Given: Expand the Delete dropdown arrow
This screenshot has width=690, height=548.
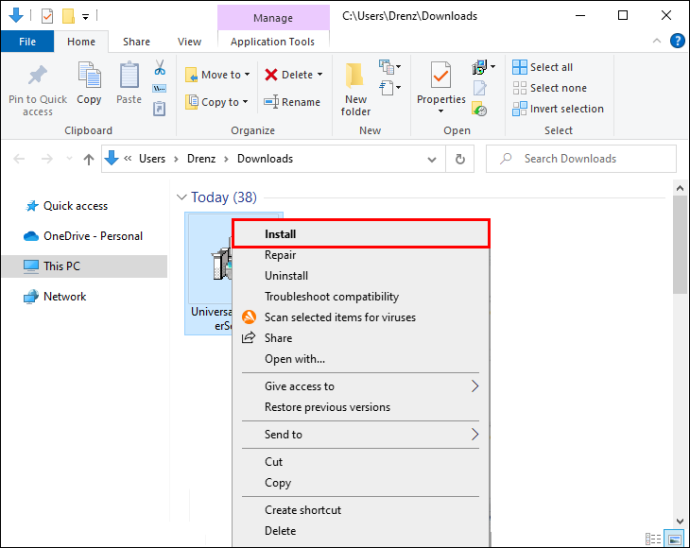Looking at the screenshot, I should tap(320, 74).
